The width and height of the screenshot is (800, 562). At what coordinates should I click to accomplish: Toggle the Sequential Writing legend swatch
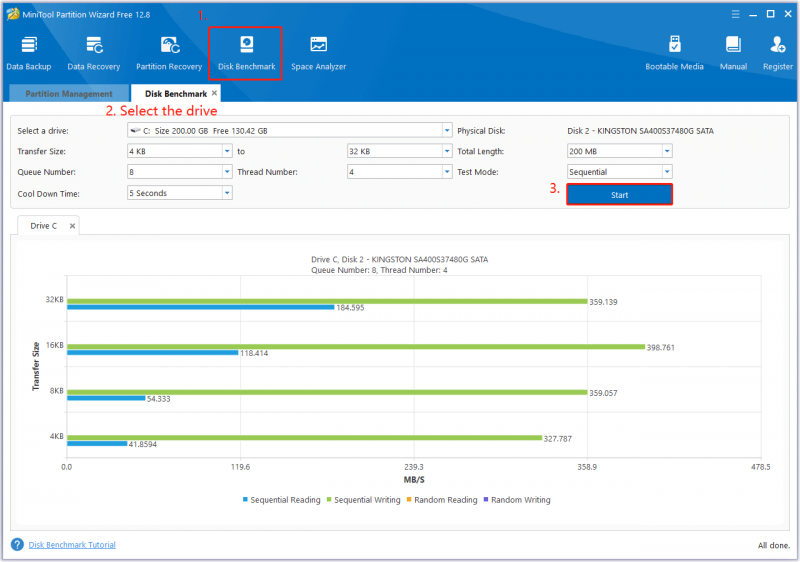click(330, 499)
